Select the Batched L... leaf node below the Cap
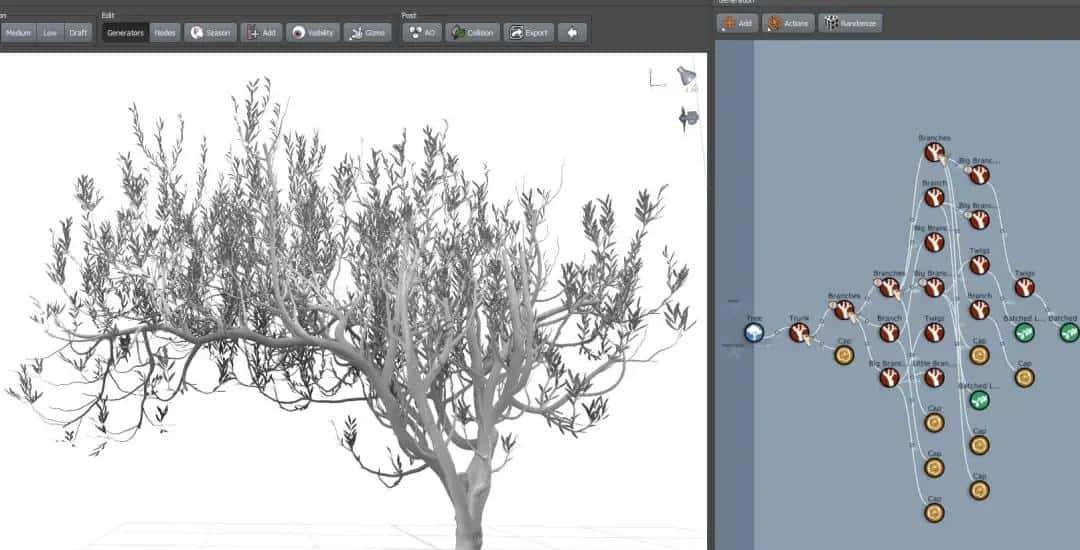 tap(979, 400)
